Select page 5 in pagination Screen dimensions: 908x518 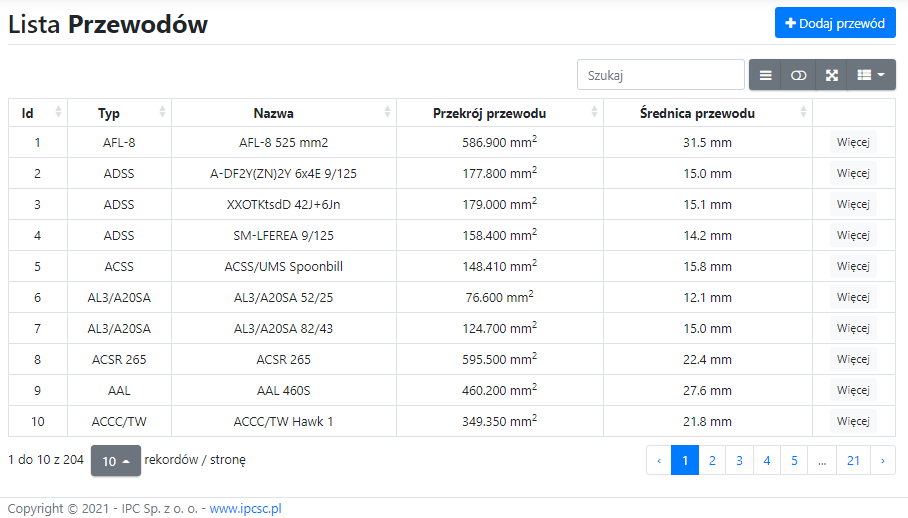(x=794, y=461)
